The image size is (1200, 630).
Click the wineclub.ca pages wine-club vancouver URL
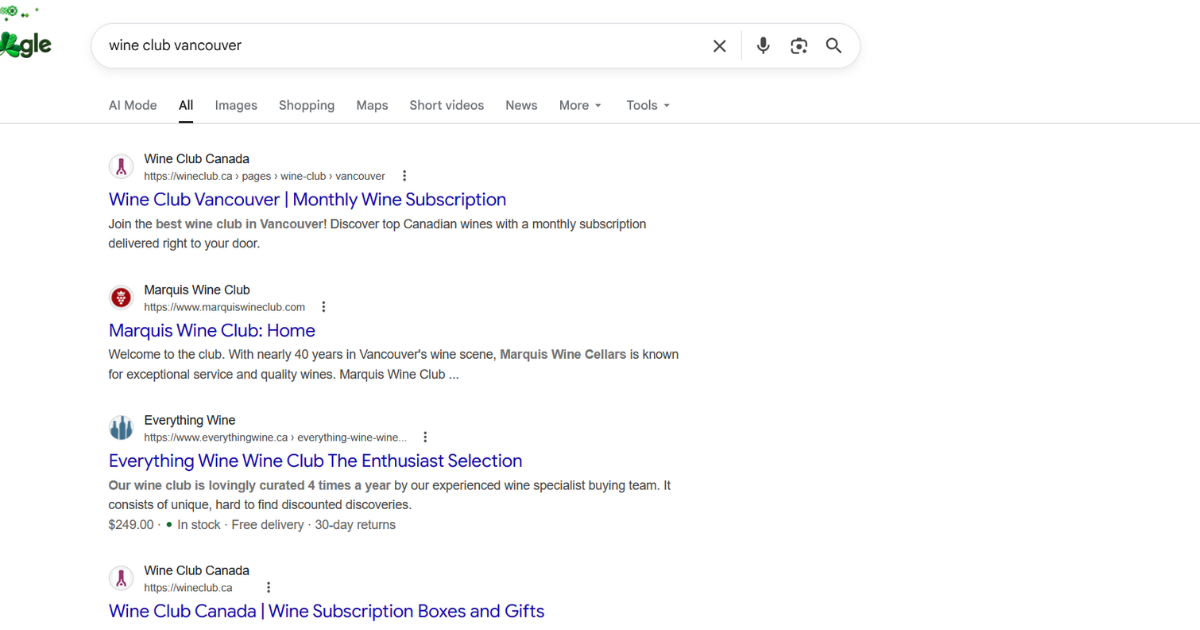(x=264, y=176)
